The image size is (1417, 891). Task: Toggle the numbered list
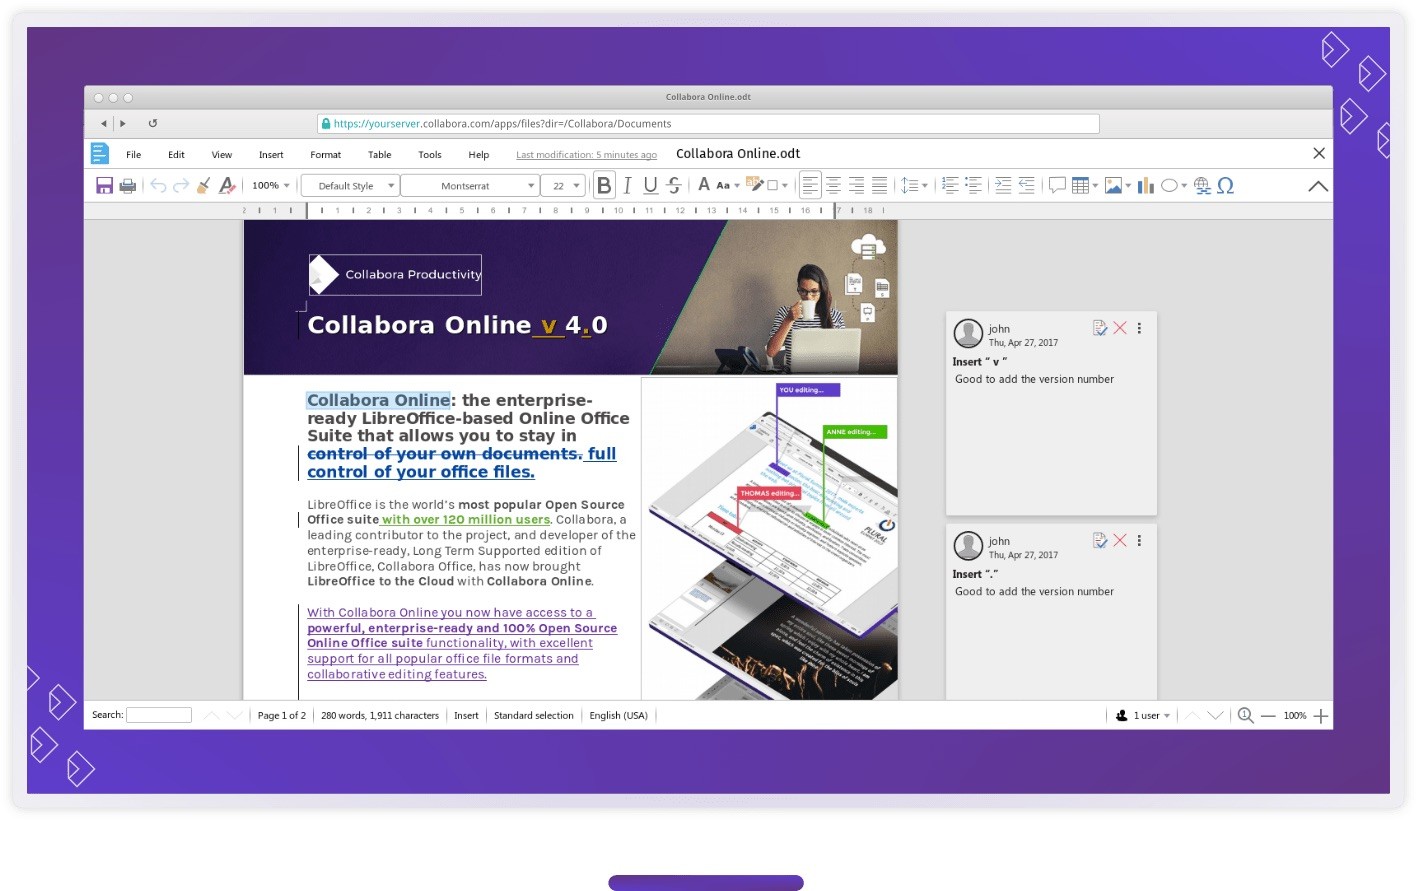[950, 185]
